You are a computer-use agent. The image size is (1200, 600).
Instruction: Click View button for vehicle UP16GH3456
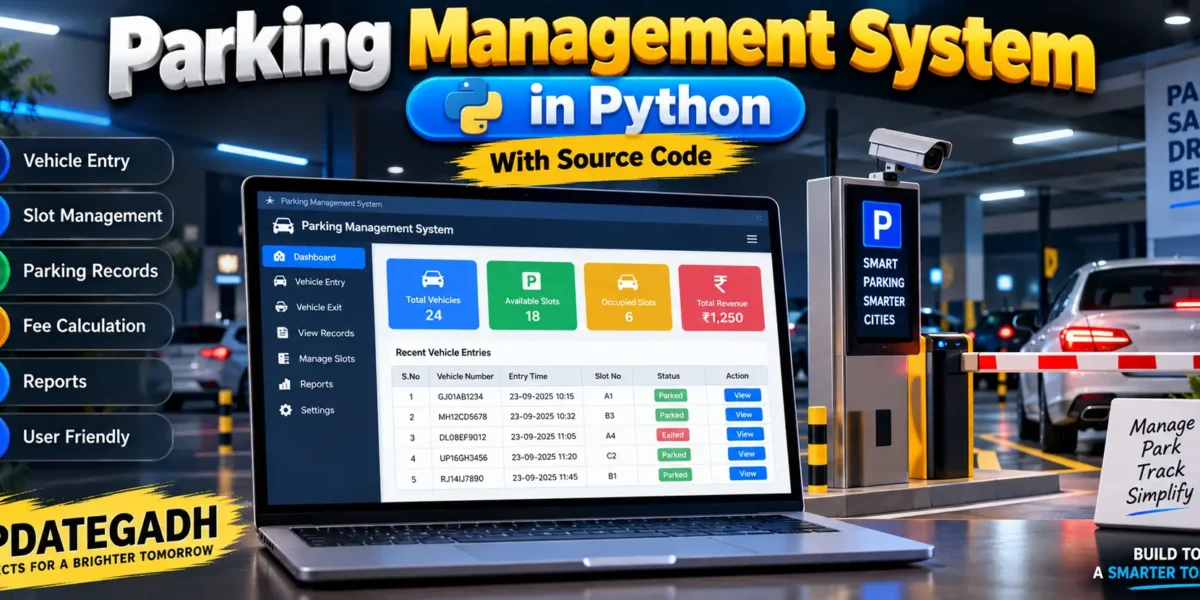point(746,453)
